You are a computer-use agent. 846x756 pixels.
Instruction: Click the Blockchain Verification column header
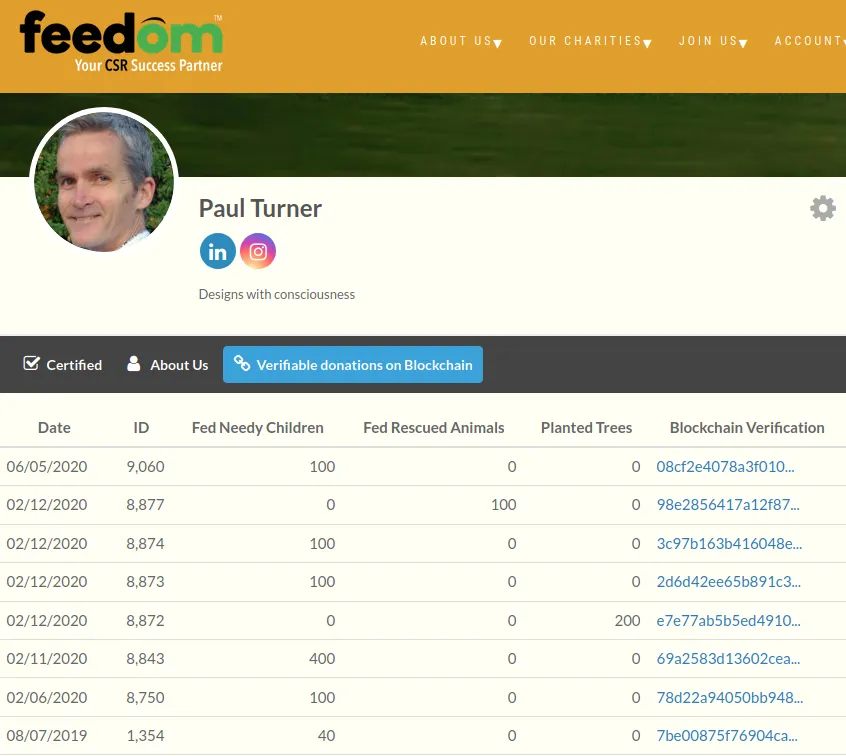(747, 428)
